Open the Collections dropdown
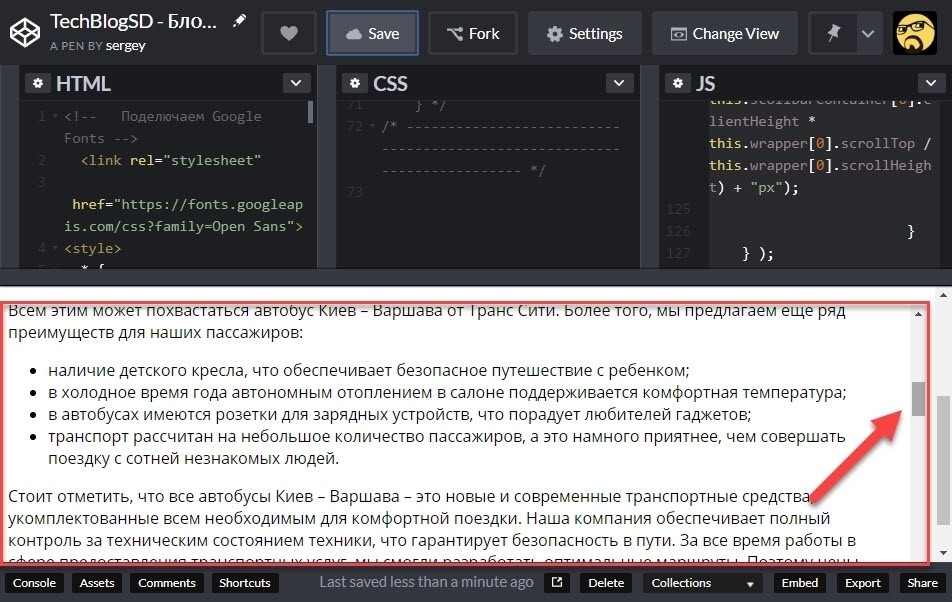952x602 pixels. (x=703, y=583)
